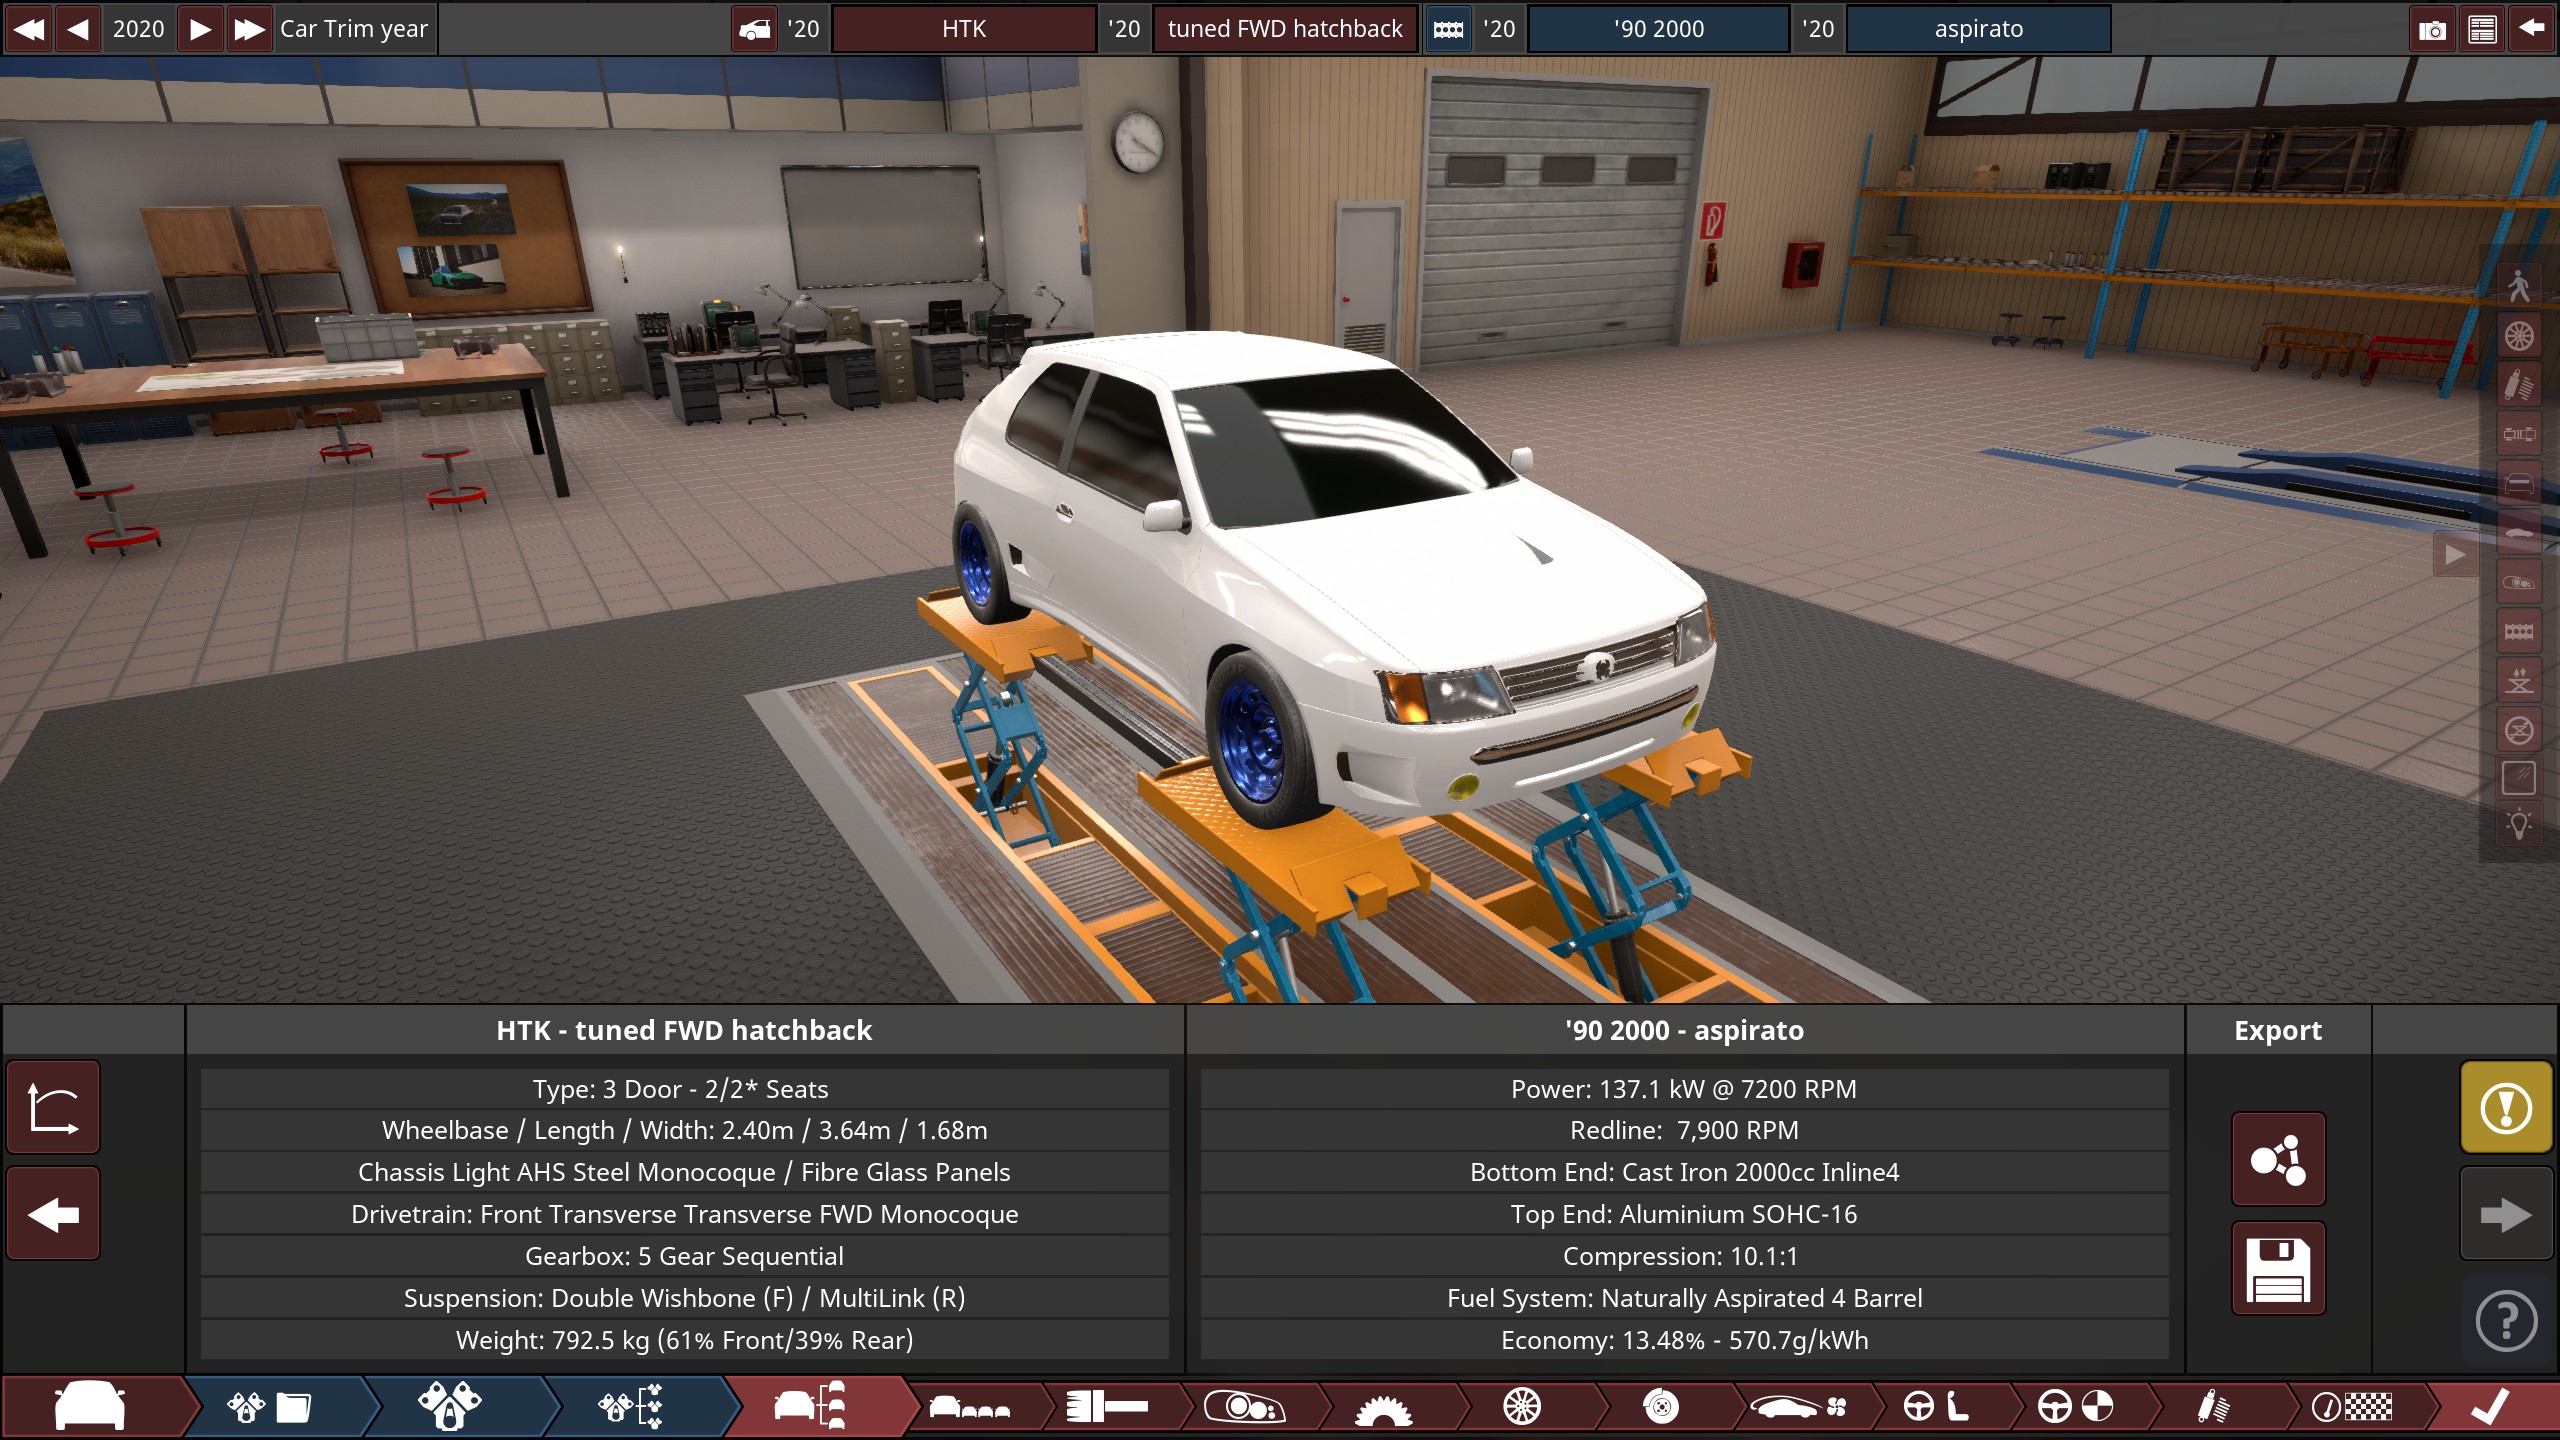Open the car model tab in bottom bar
Screen dimensions: 2560x1440
(92, 1407)
